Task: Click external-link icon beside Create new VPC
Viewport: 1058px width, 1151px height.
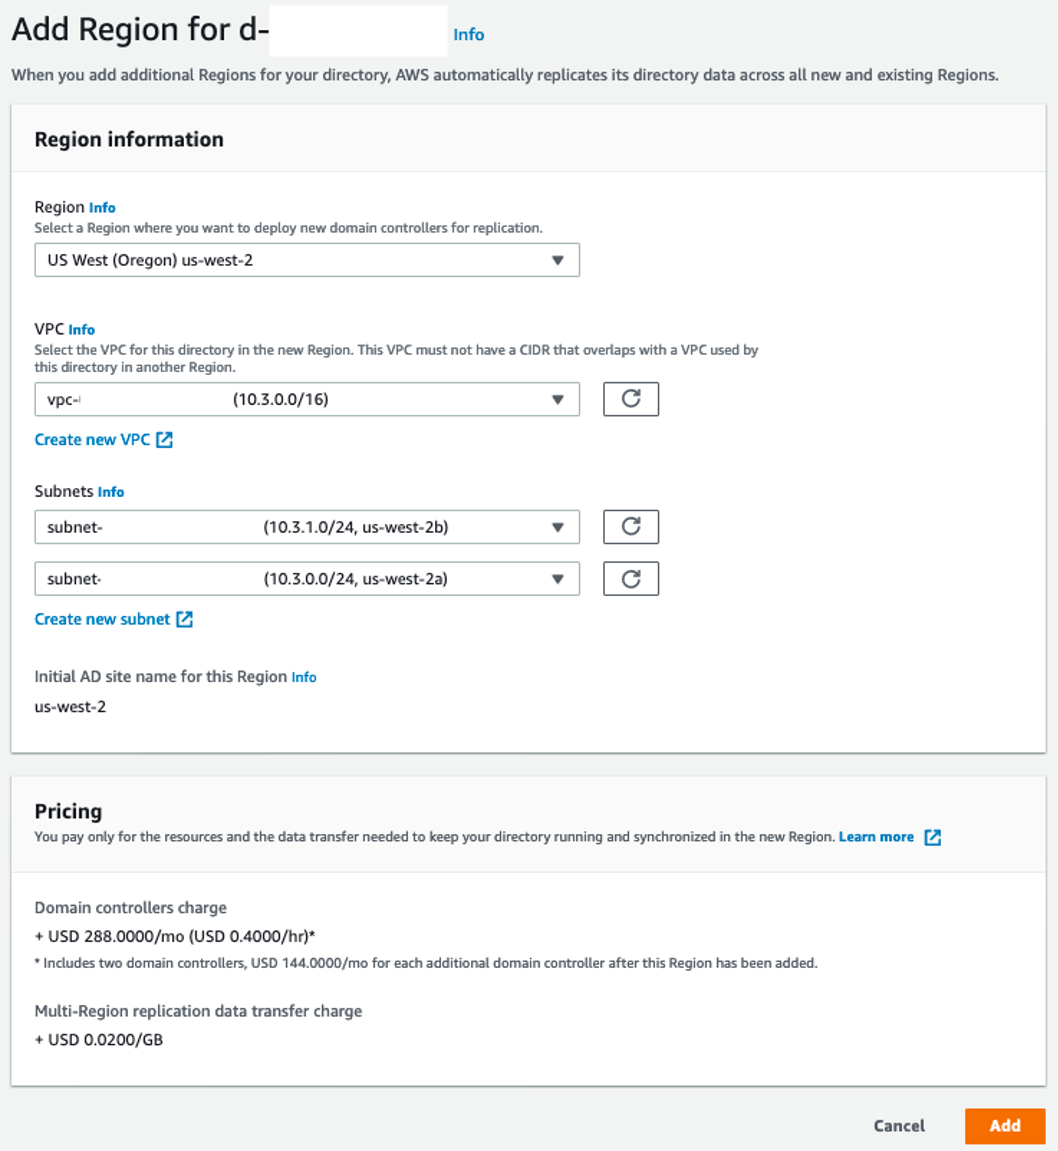Action: [x=163, y=439]
